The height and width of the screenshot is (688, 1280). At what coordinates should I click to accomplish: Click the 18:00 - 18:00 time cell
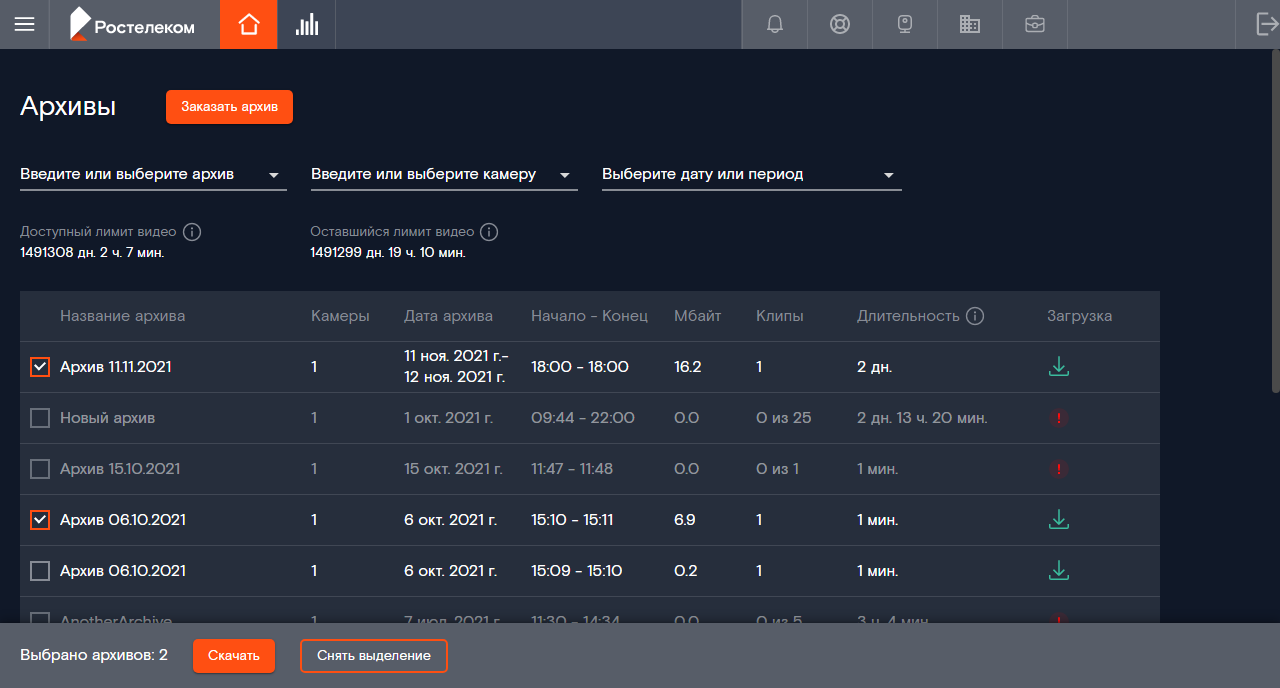[580, 367]
